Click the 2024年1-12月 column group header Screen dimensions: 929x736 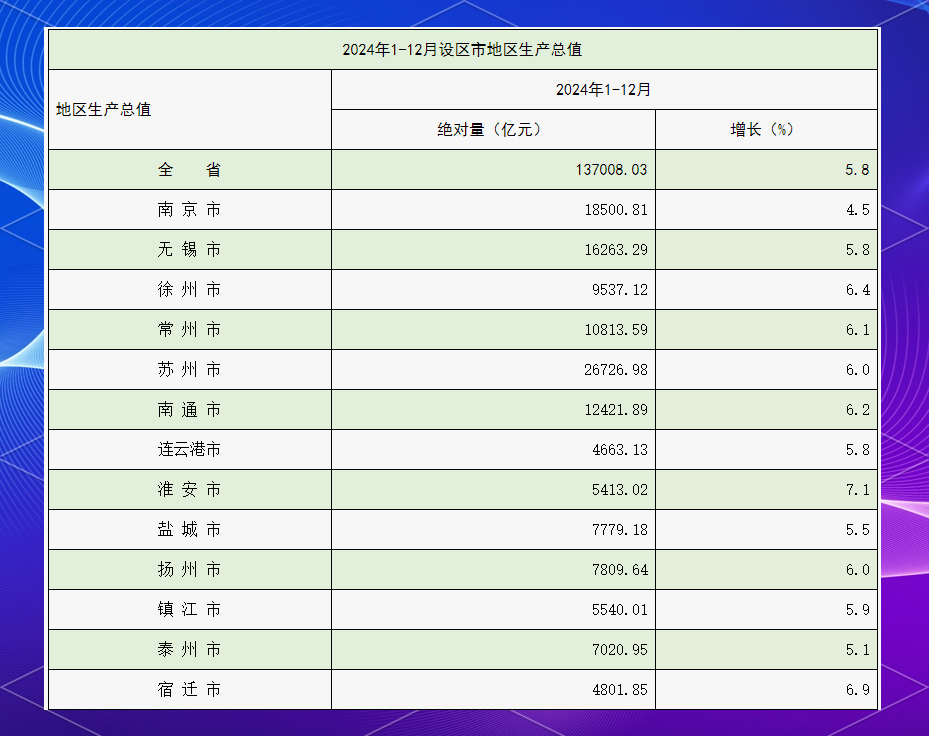tap(603, 89)
